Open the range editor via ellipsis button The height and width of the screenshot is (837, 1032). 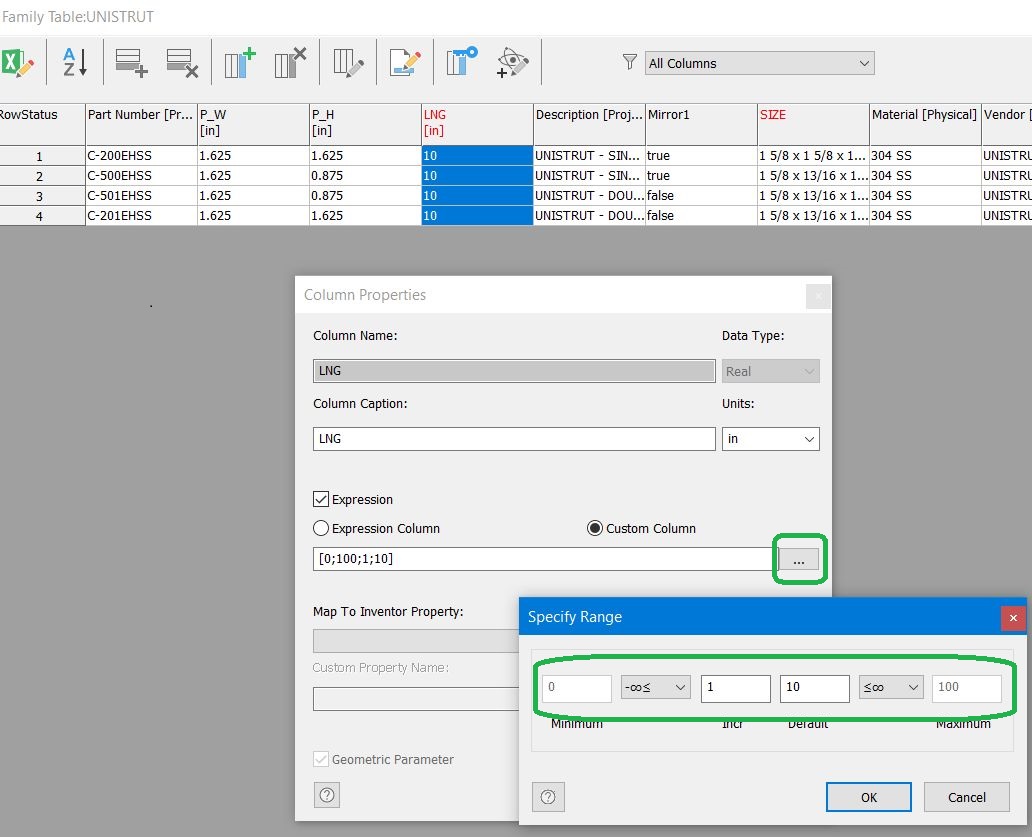[798, 560]
